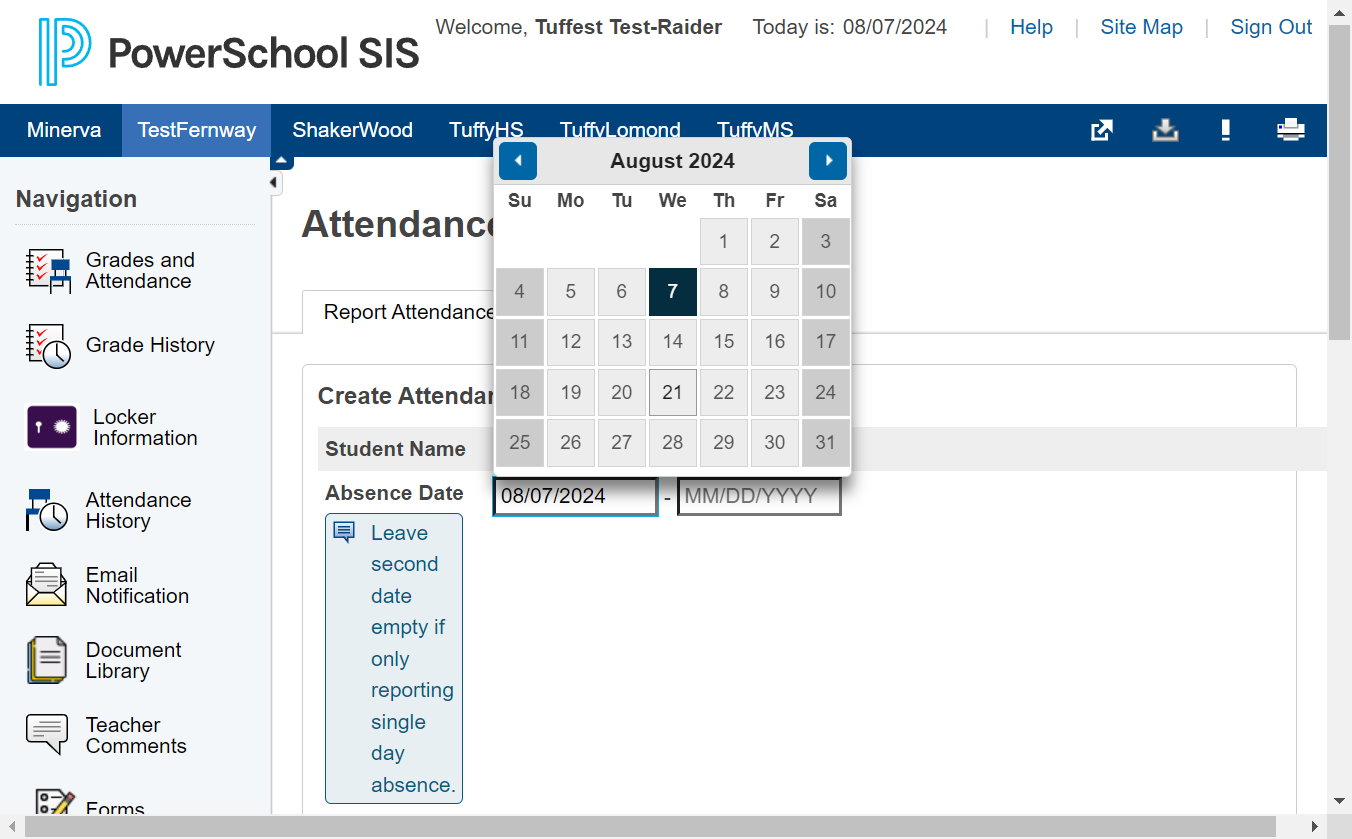
Task: Open the pop-out external link icon
Action: click(1102, 130)
